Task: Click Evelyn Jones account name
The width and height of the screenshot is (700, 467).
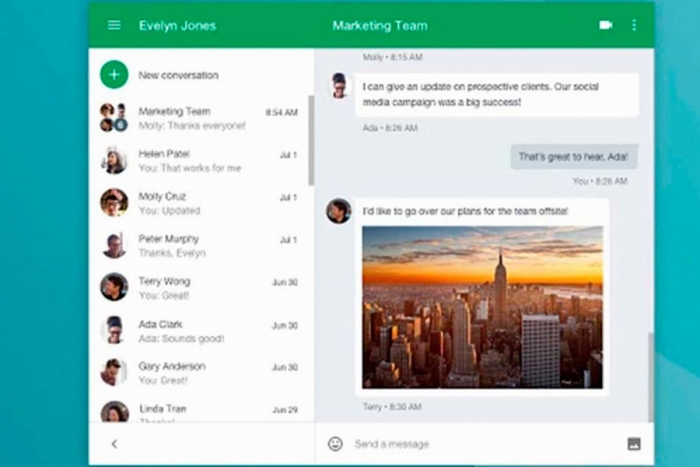Action: point(177,25)
